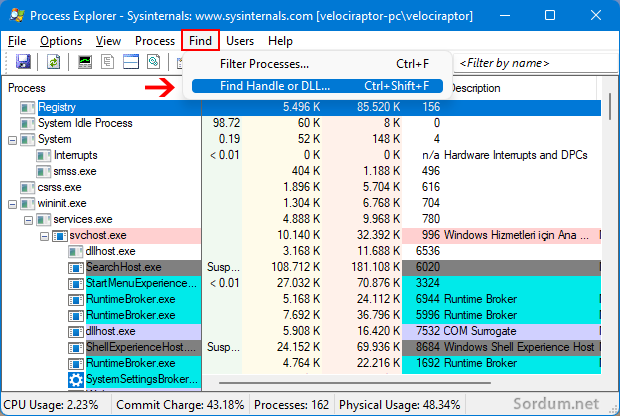Image resolution: width=620 pixels, height=416 pixels.
Task: Open the Help menu
Action: point(280,41)
